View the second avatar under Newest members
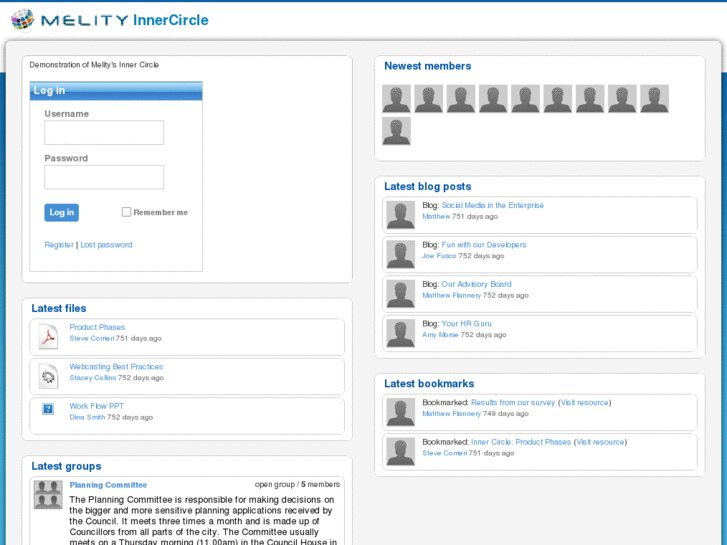 429,98
